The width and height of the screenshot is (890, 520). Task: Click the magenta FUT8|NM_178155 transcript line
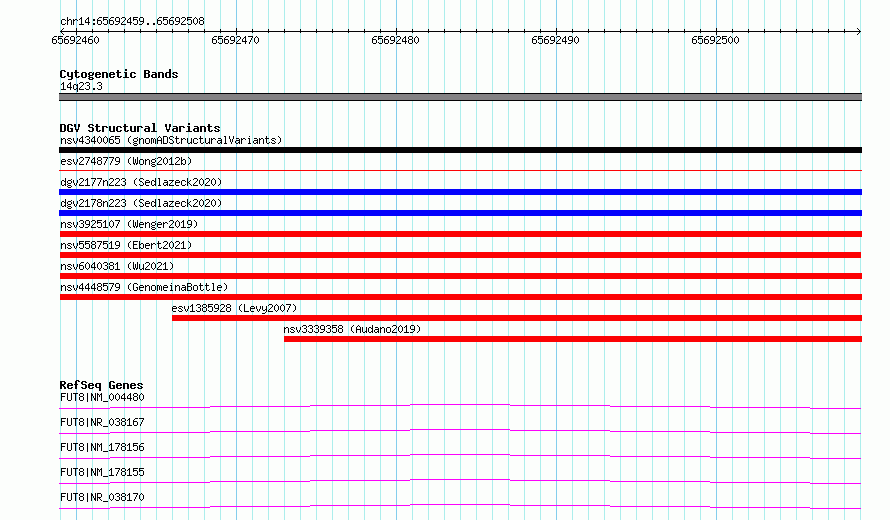460,481
